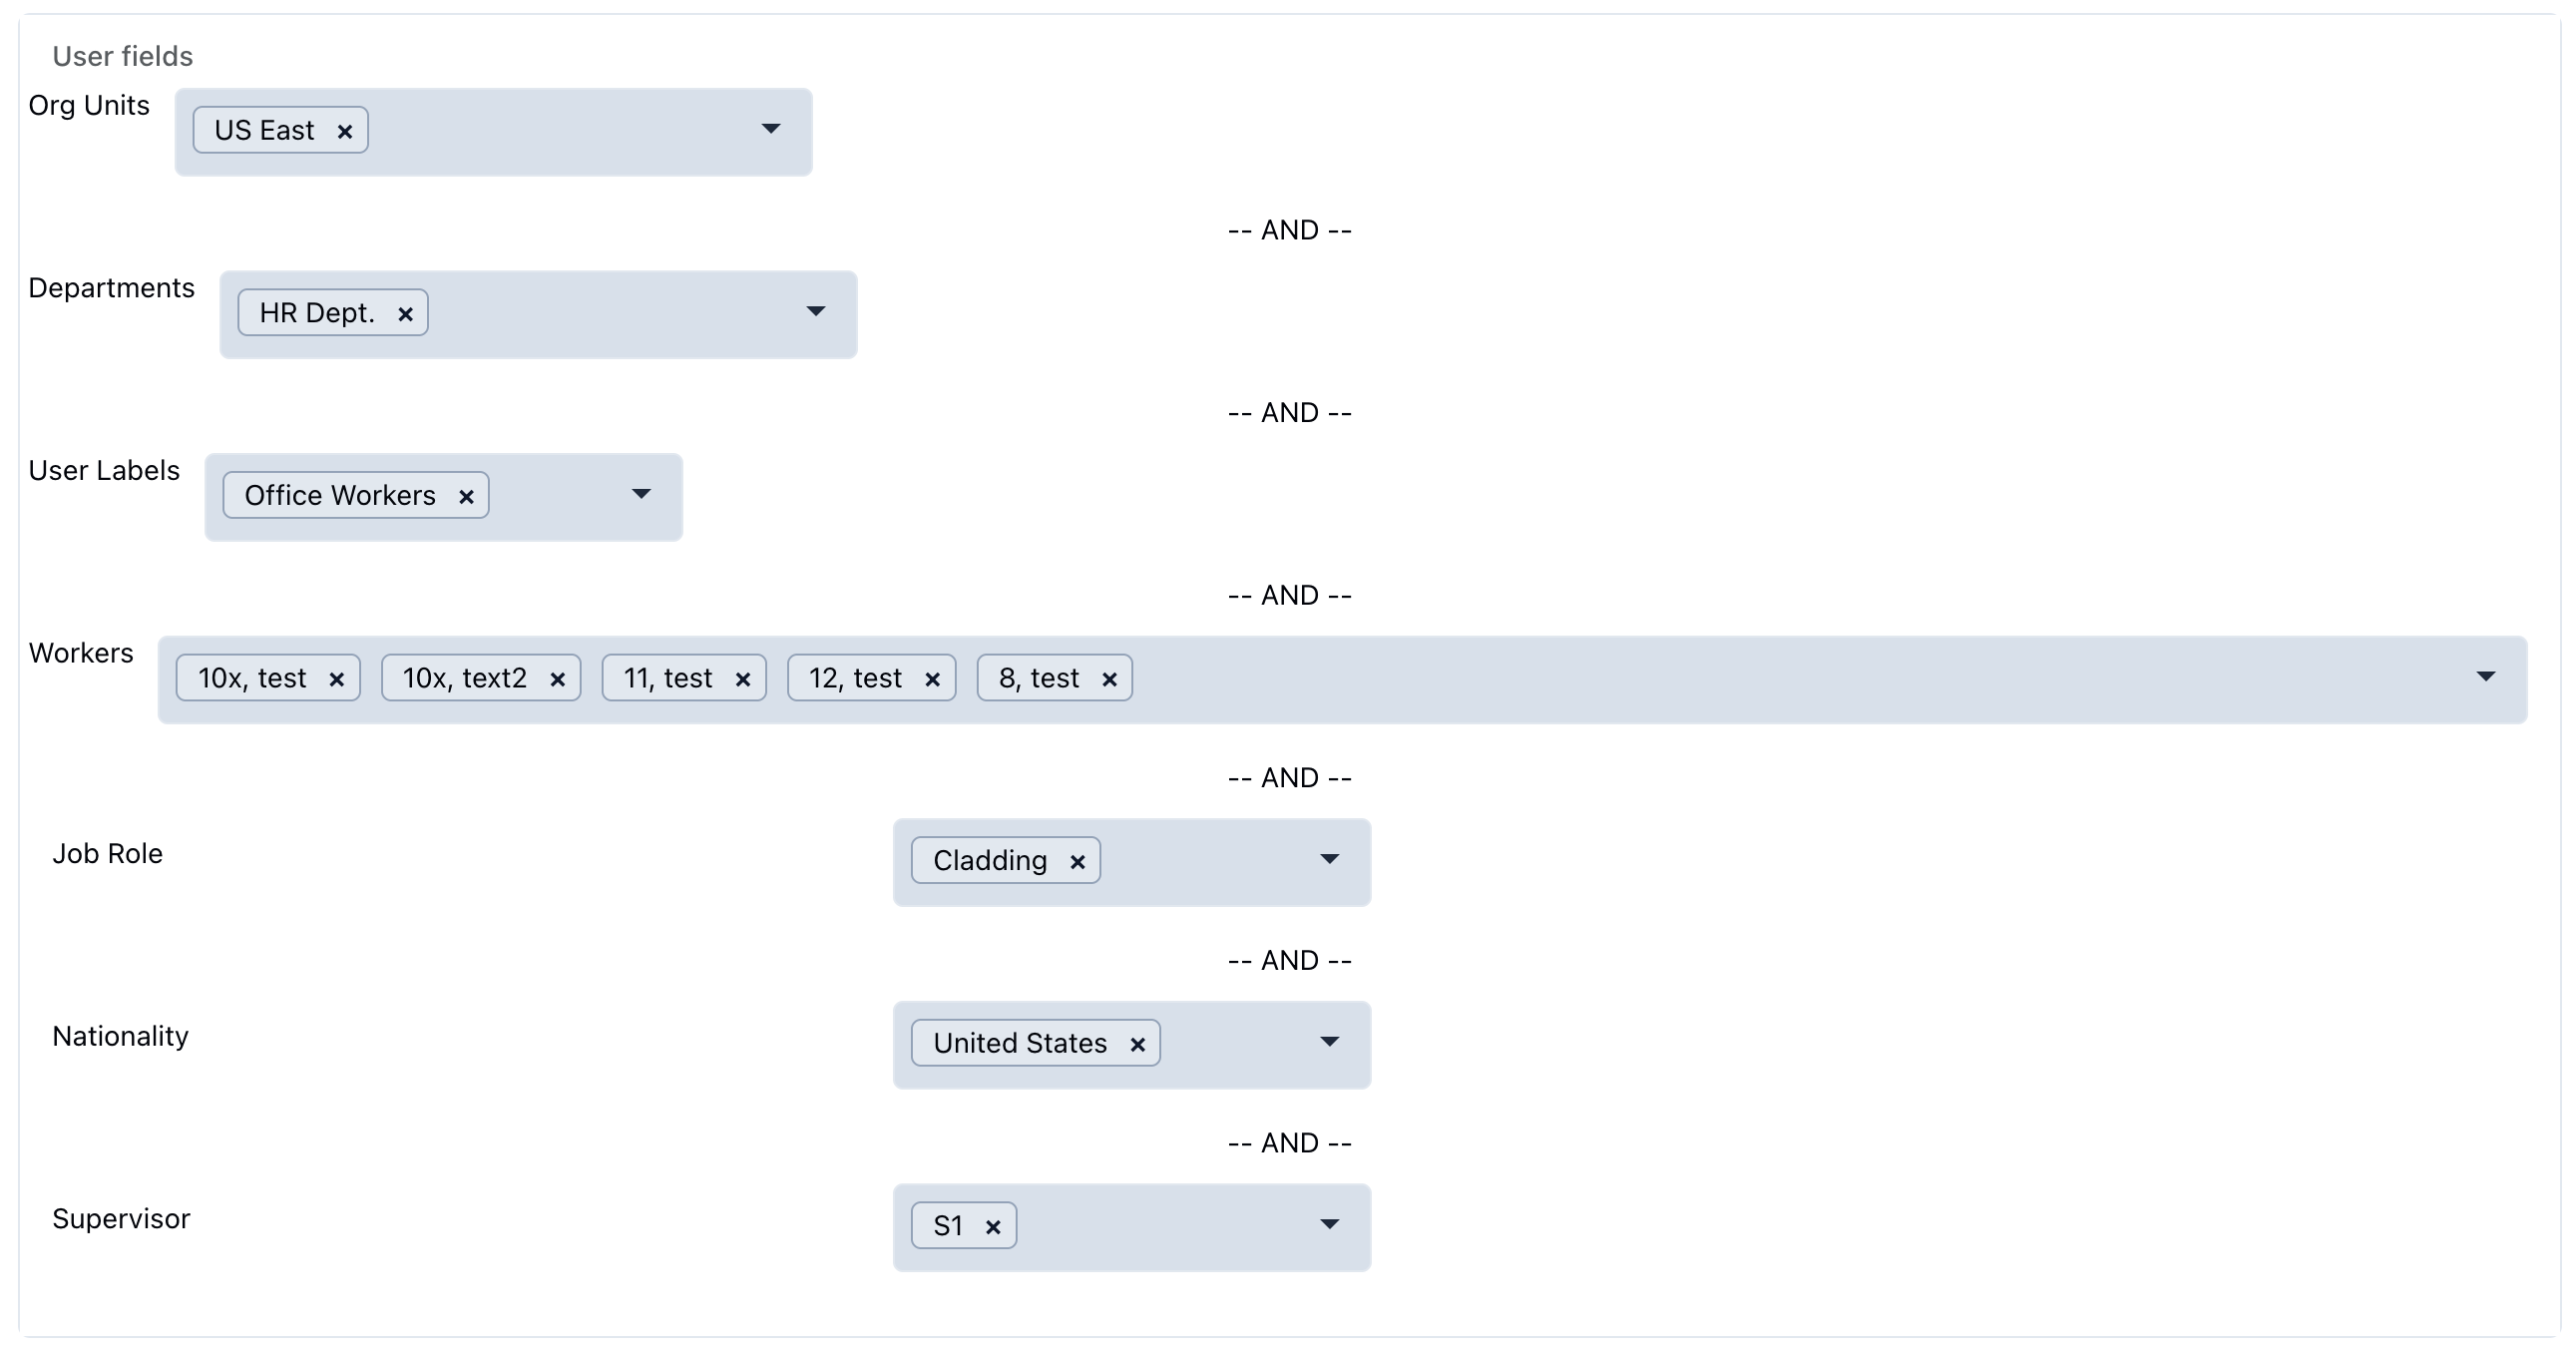Open the Job Role dropdown arrow
Screen dimensions: 2576x1353
[x=1330, y=859]
